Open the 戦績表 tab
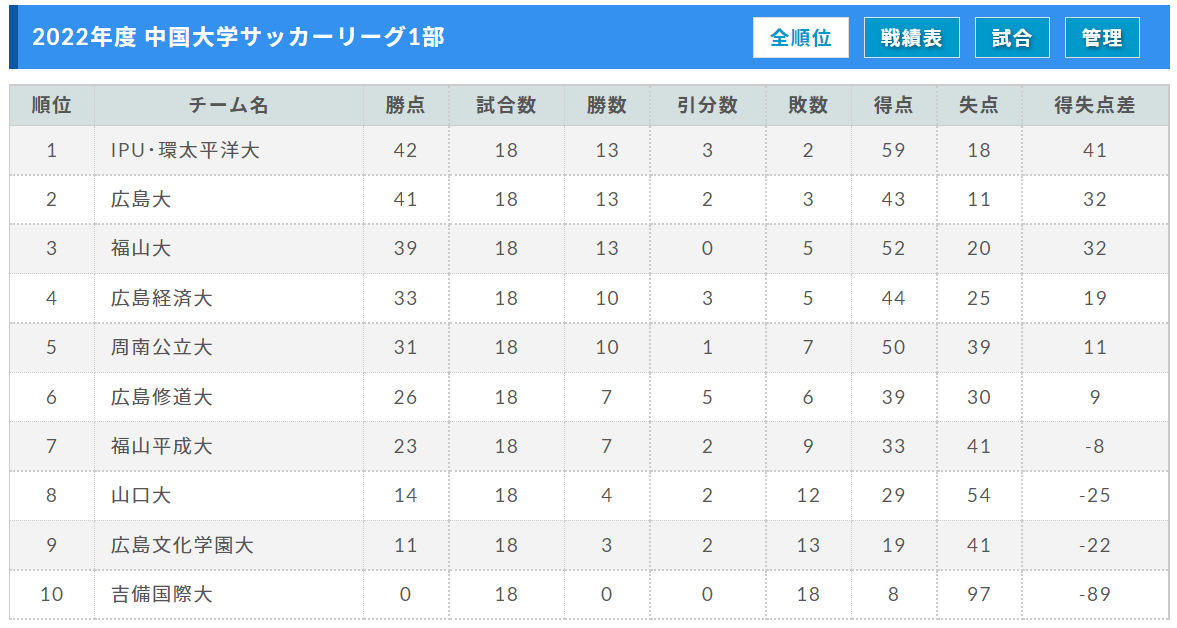 (911, 38)
